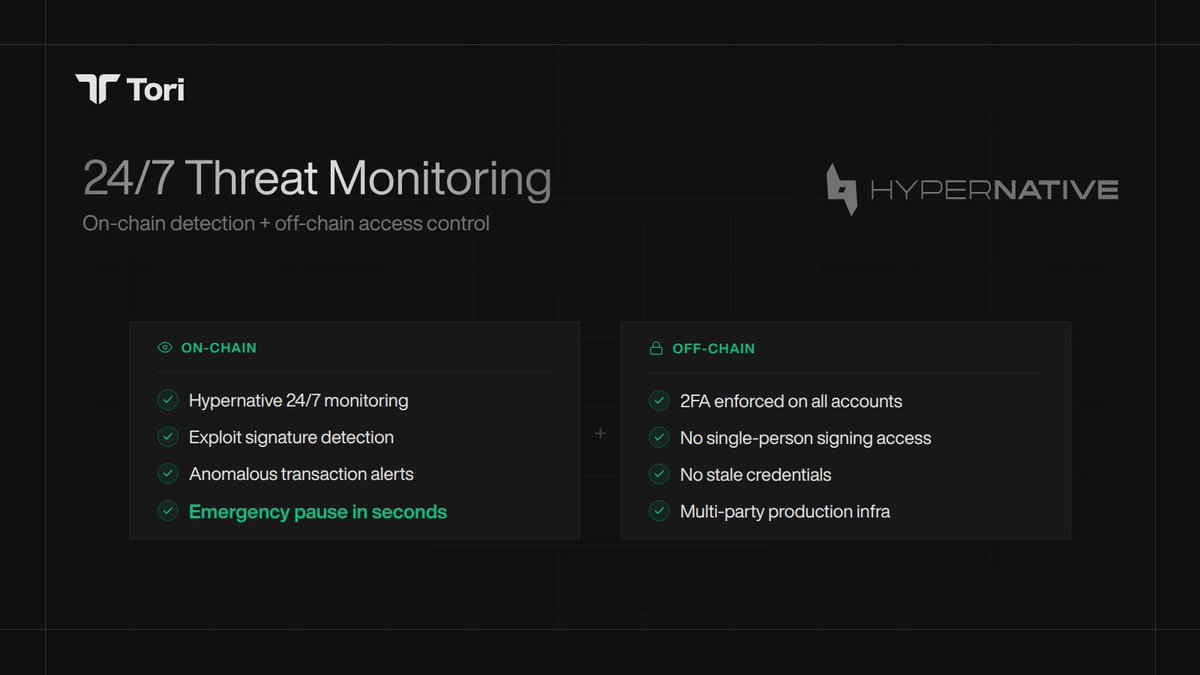Click the Tori logo icon
Image resolution: width=1200 pixels, height=675 pixels.
(x=97, y=89)
